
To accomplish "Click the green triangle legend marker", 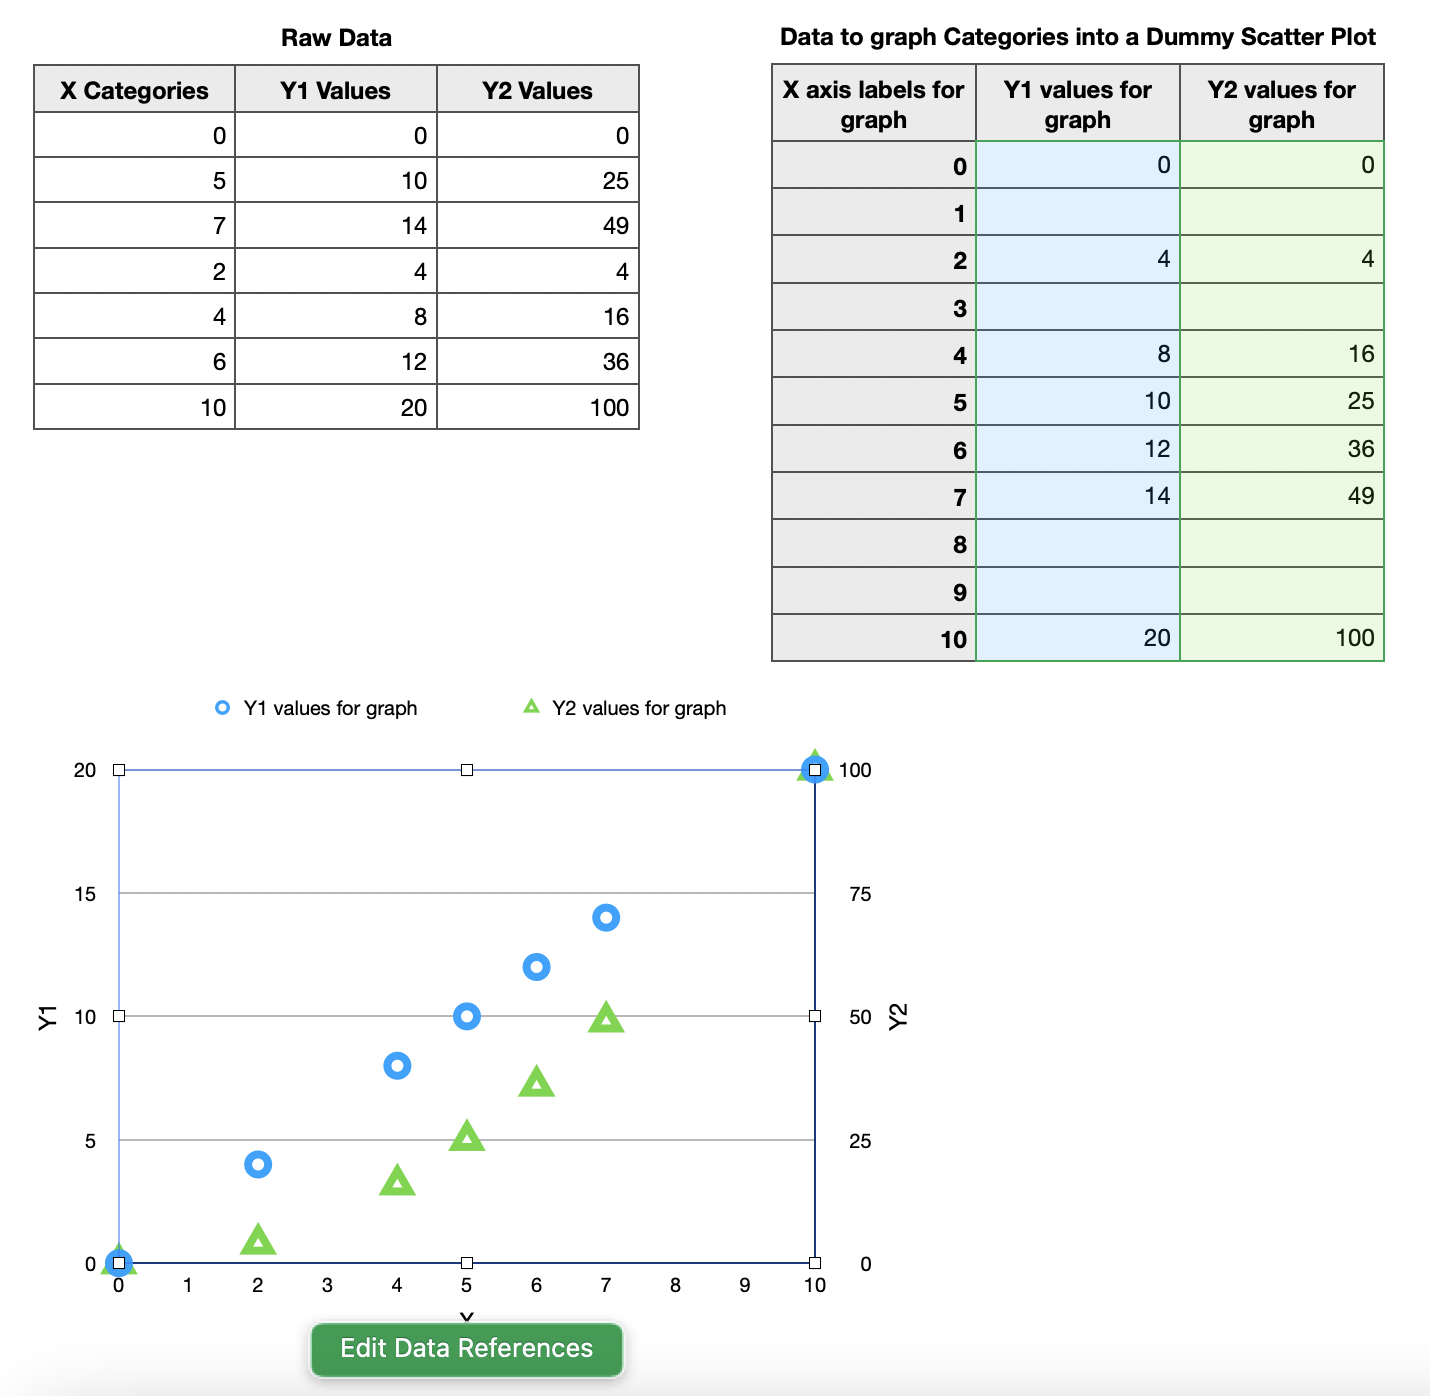I will click(x=531, y=707).
